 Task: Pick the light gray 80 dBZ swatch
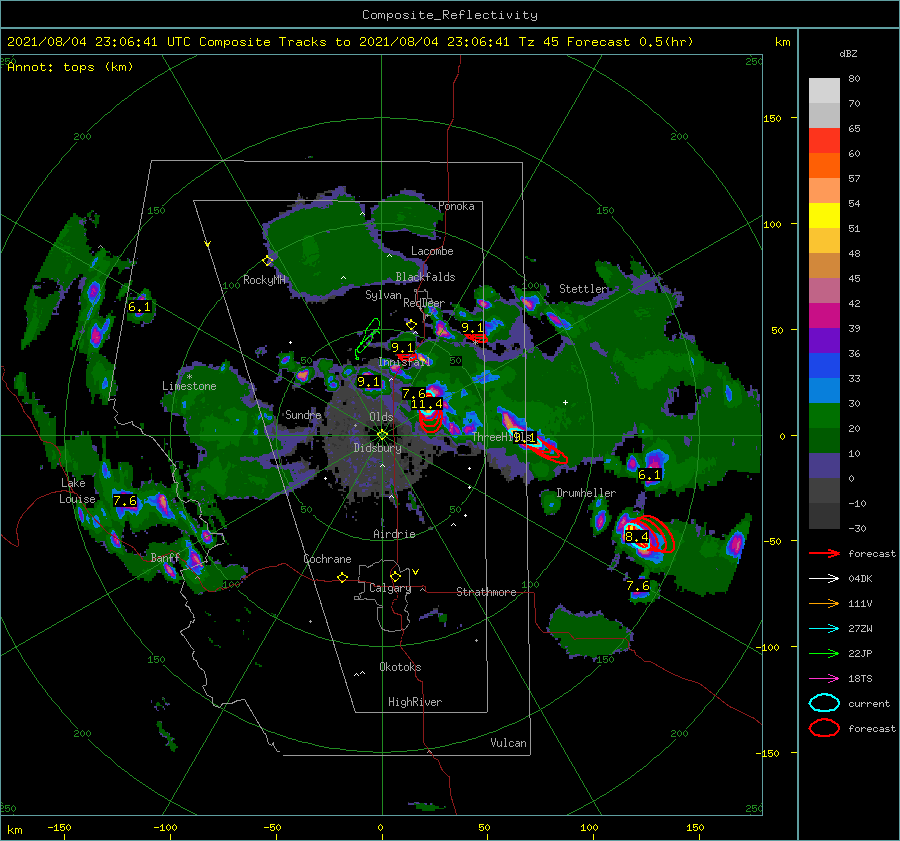[824, 91]
